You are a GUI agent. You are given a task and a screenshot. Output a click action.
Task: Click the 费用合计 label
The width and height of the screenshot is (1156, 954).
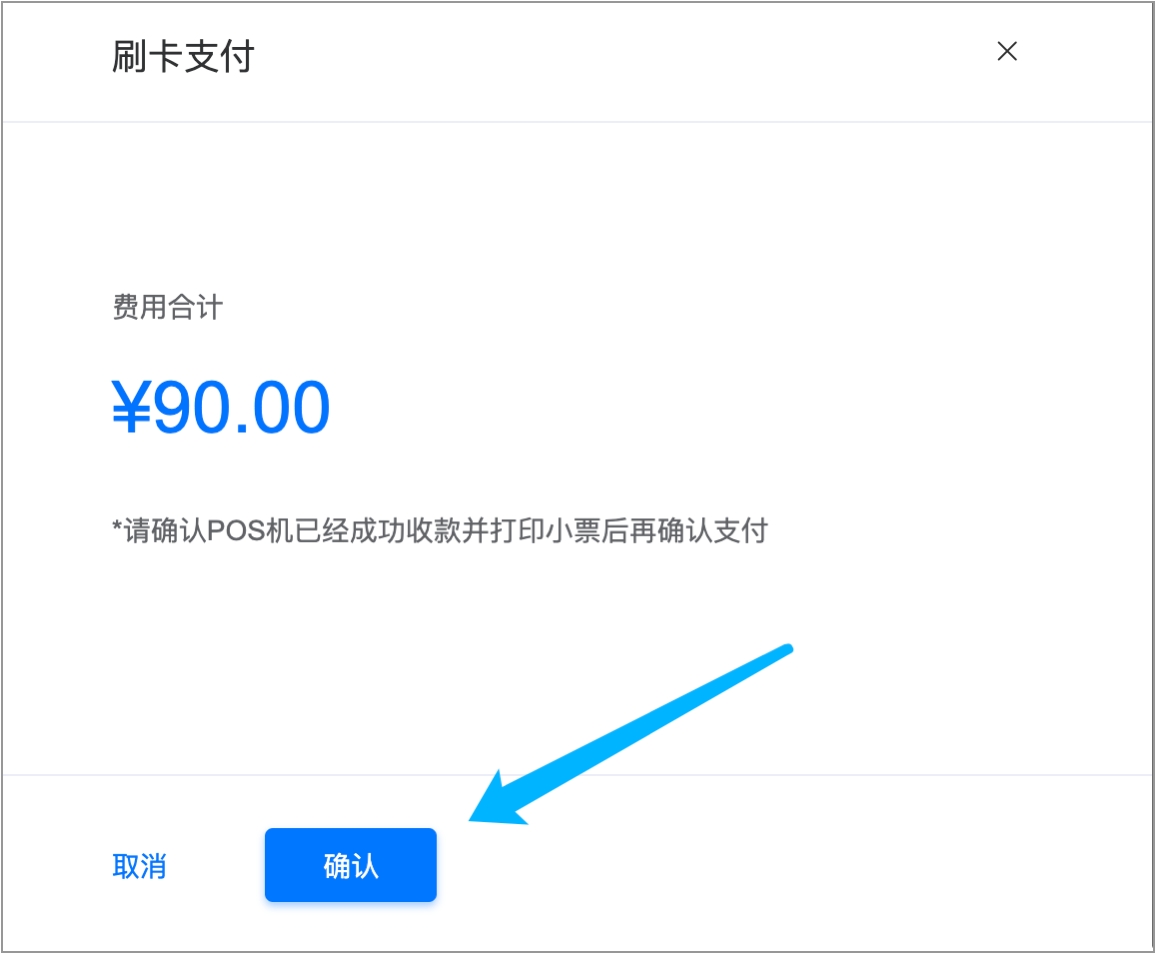167,307
